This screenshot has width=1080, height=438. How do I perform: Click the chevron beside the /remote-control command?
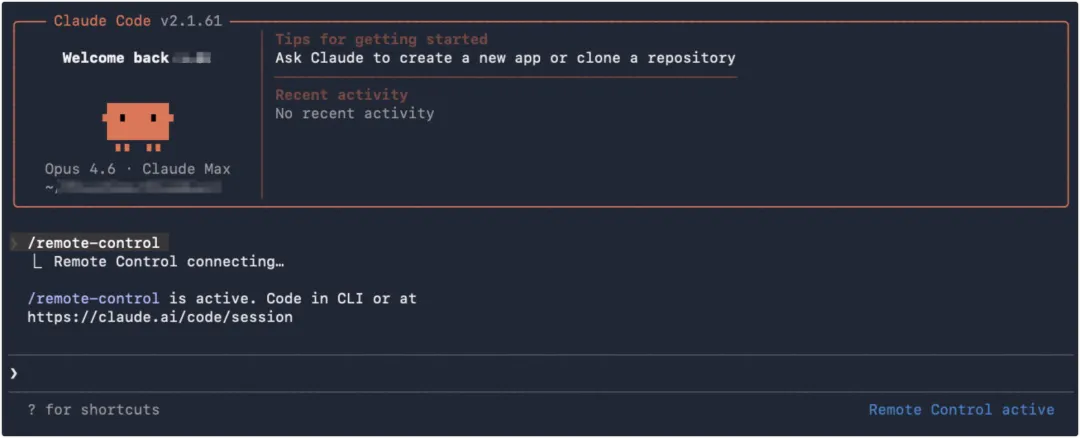coord(14,243)
